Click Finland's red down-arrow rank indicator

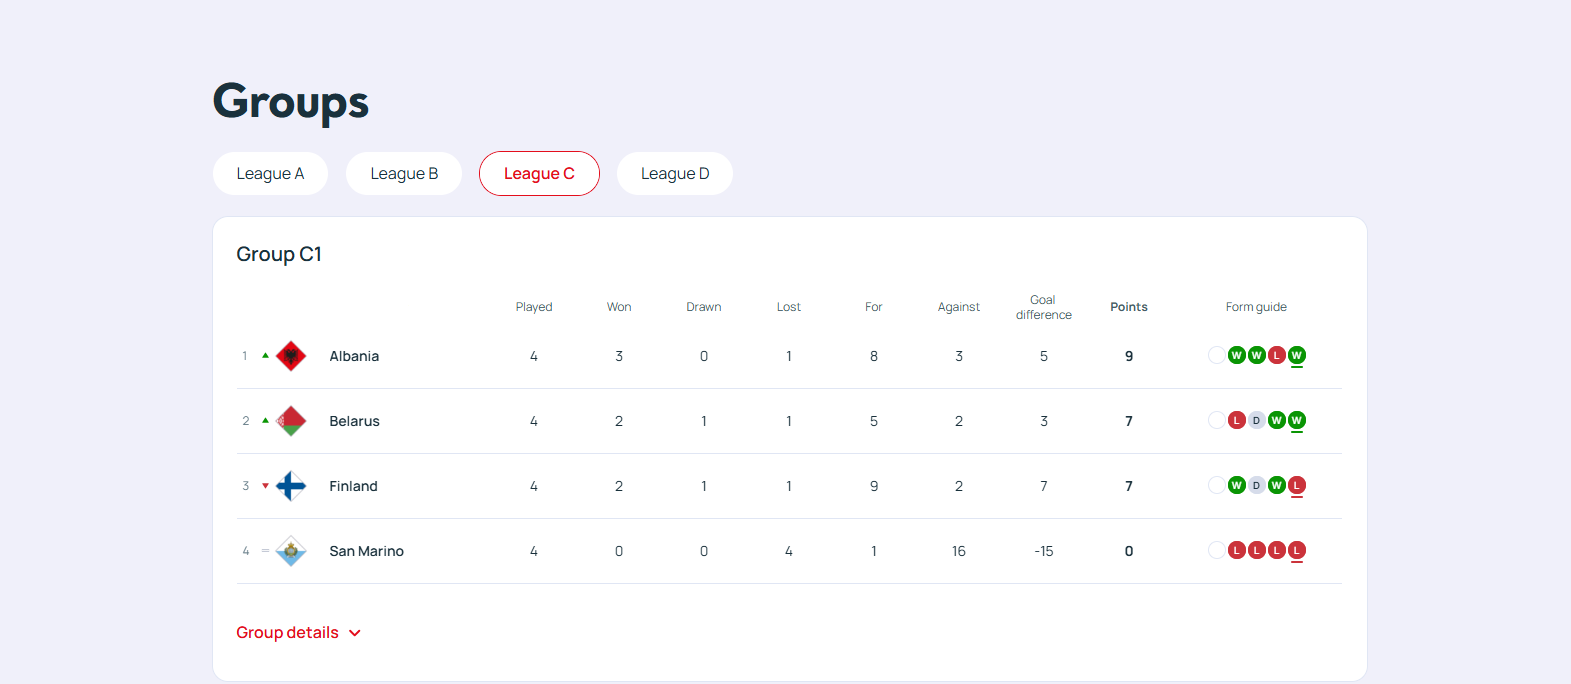pyautogui.click(x=265, y=486)
